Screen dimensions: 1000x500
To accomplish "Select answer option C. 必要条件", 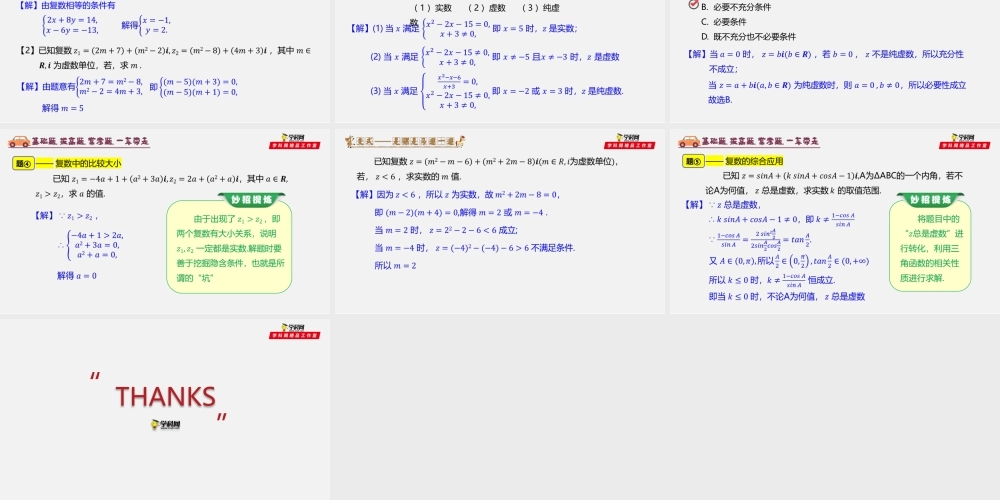I will [724, 22].
